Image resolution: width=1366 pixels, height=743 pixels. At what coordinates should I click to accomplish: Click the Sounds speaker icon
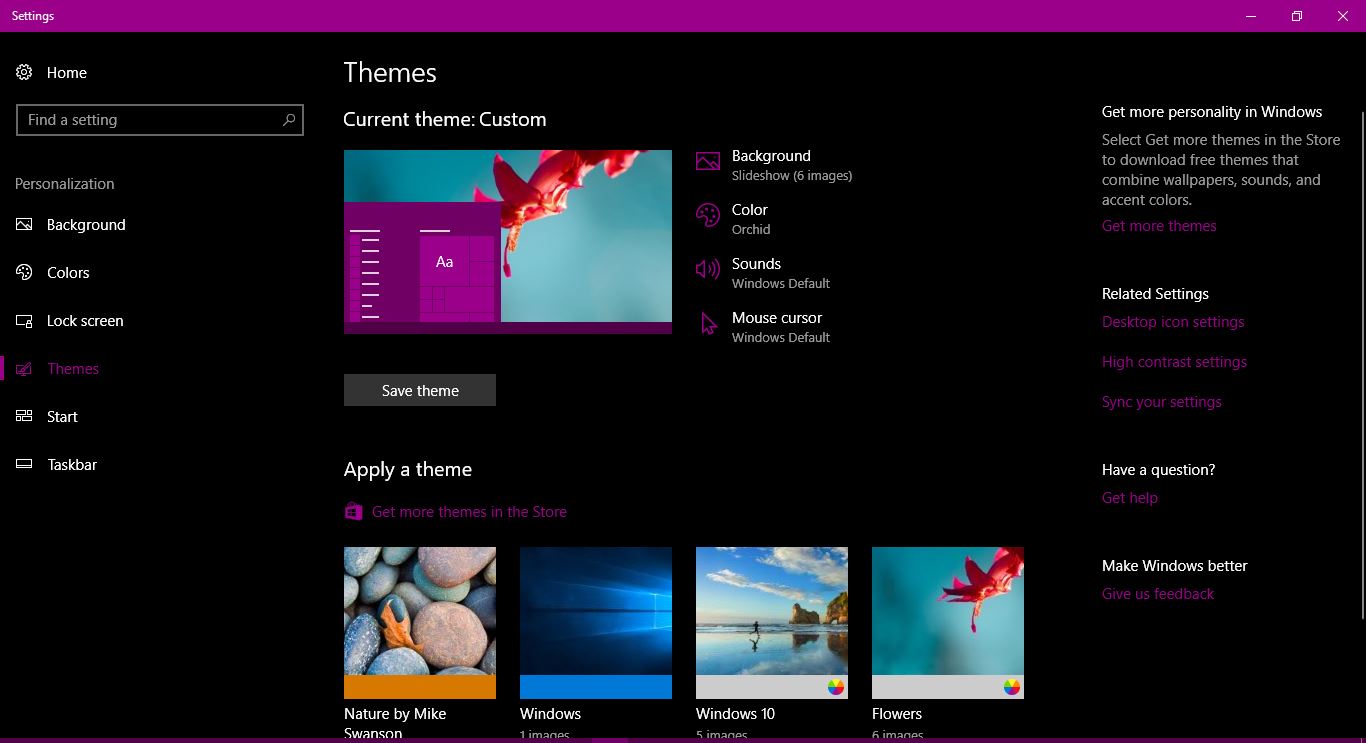tap(708, 269)
